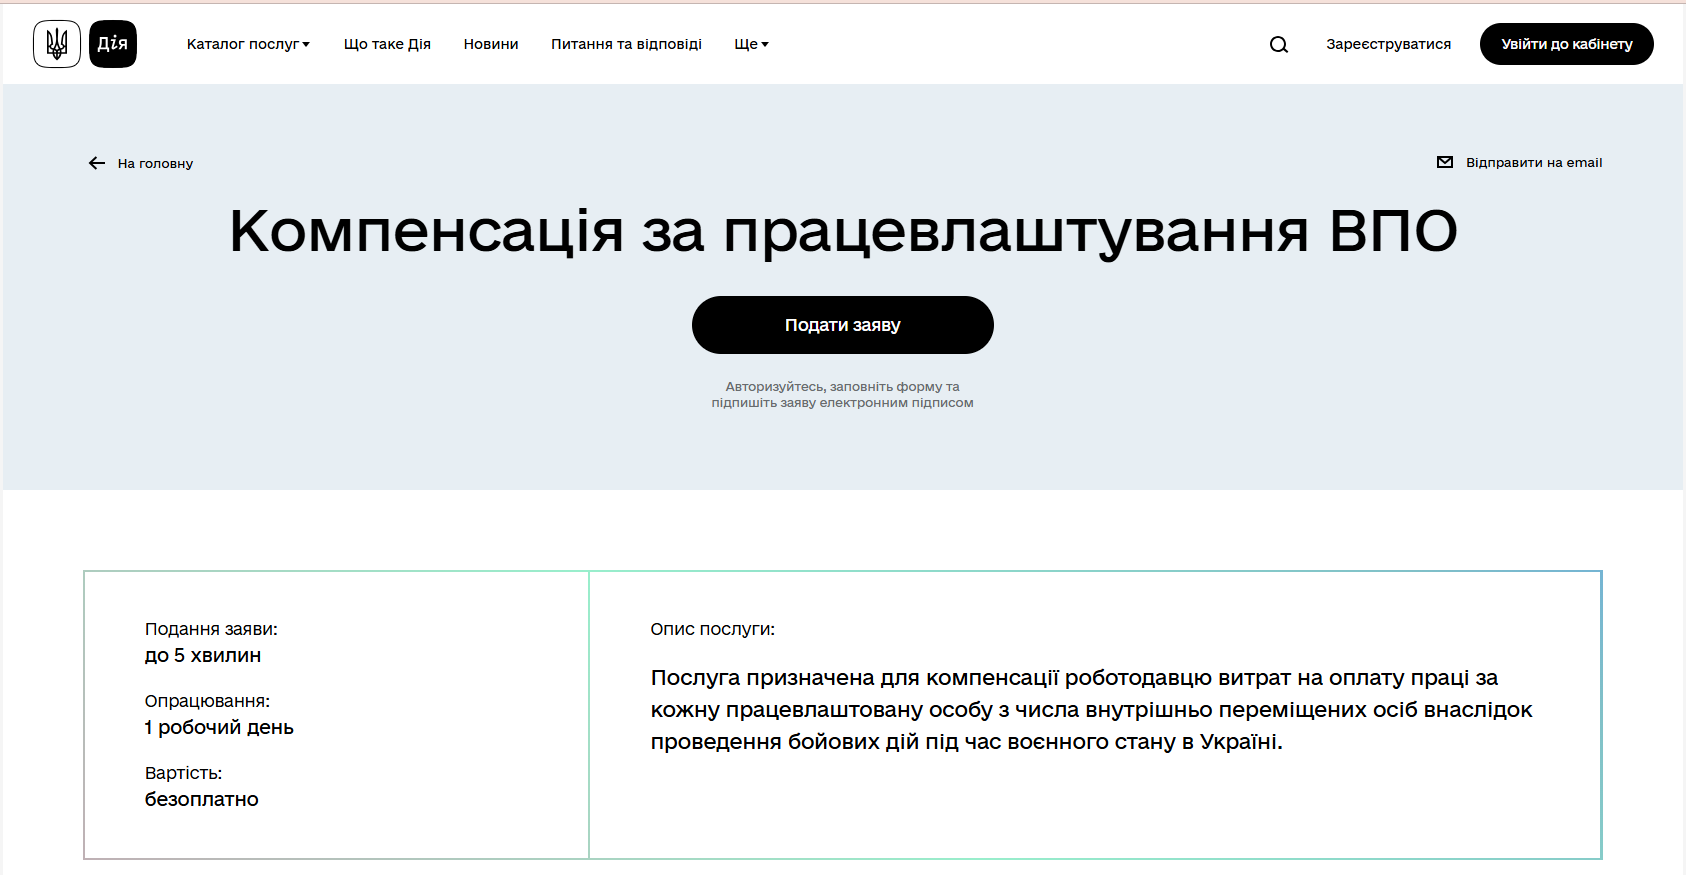This screenshot has height=875, width=1686.
Task: Click the Компенсація за працевлаштування ВПО heading
Action: coord(843,231)
